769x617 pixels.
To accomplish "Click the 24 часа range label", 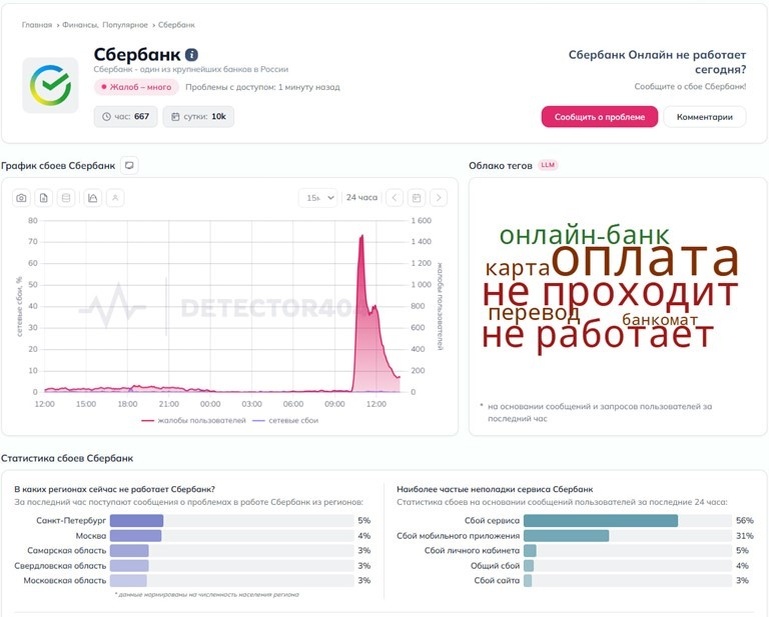I will pyautogui.click(x=362, y=198).
